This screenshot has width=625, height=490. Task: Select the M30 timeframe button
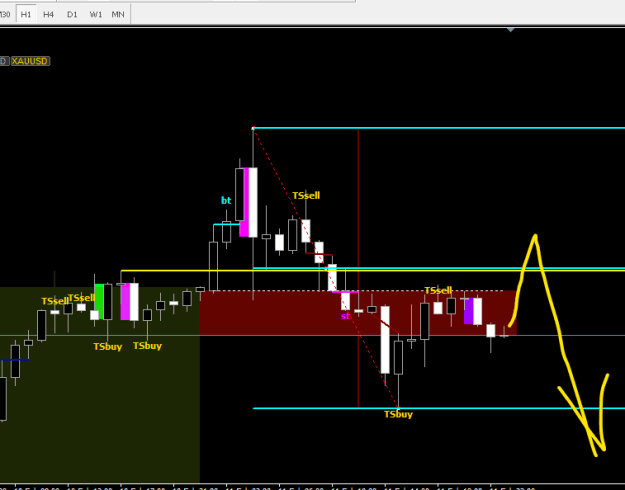coord(5,14)
